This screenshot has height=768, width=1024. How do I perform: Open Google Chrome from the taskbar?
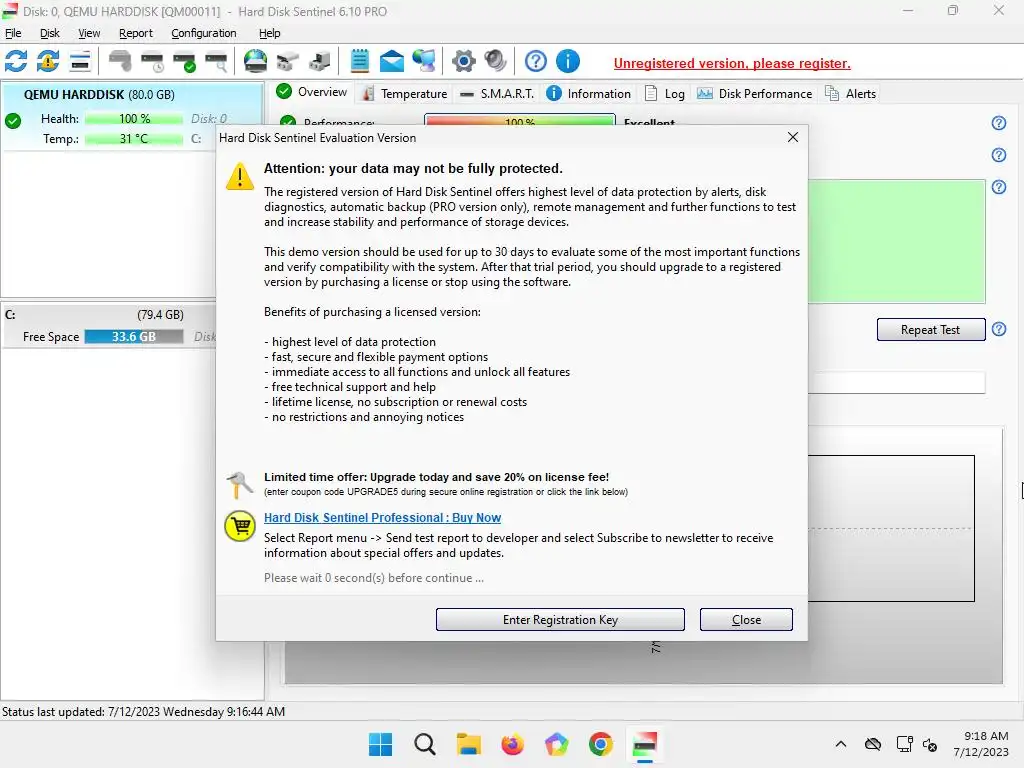click(x=600, y=744)
